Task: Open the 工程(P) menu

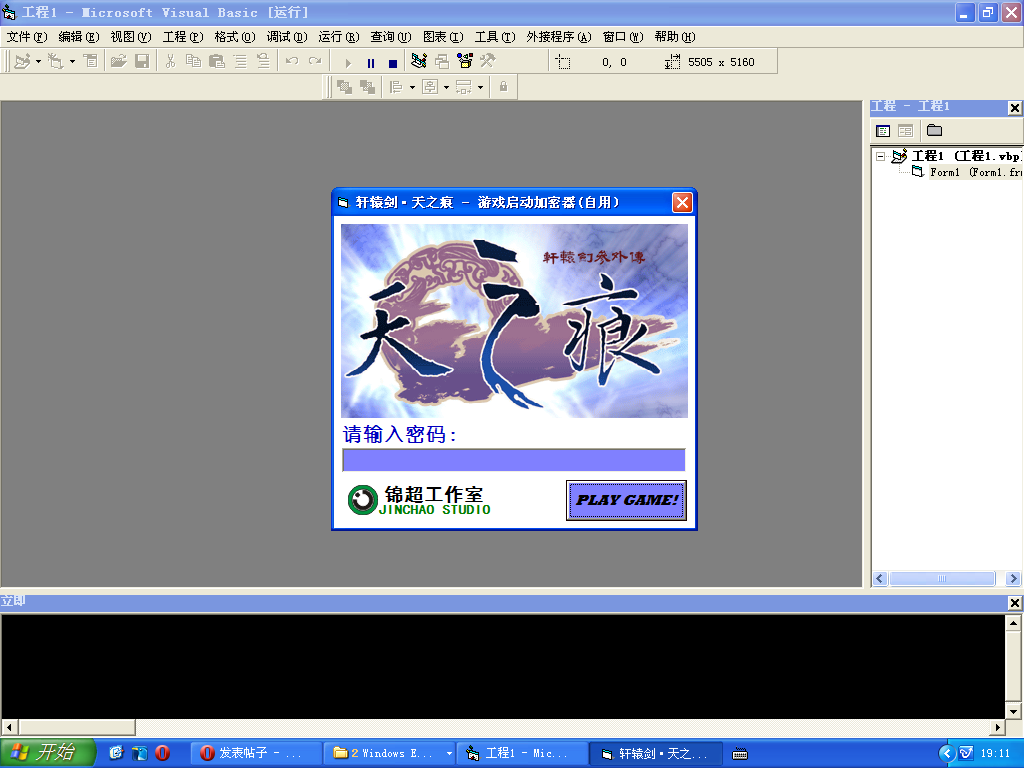Action: [183, 37]
